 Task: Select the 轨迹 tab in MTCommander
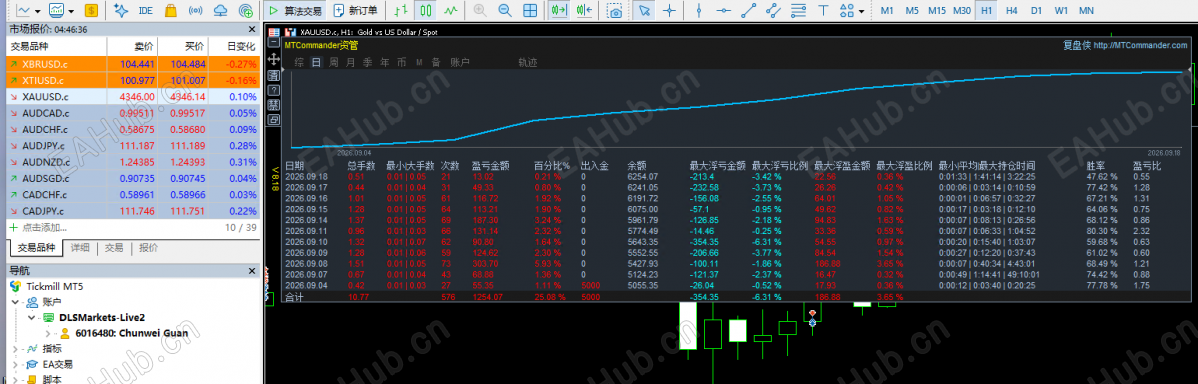click(528, 63)
